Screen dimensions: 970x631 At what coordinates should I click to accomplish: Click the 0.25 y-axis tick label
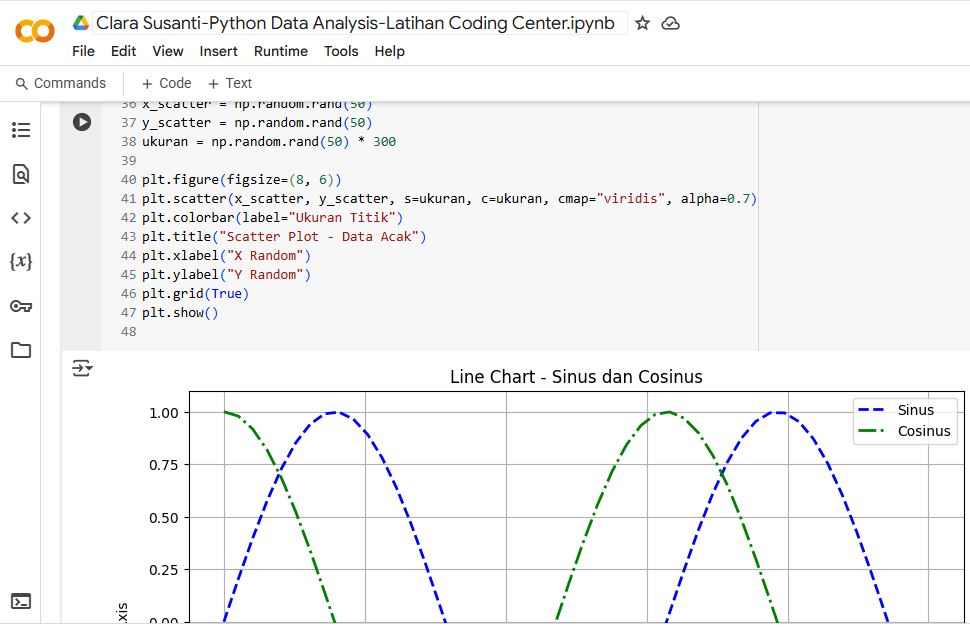pos(164,570)
